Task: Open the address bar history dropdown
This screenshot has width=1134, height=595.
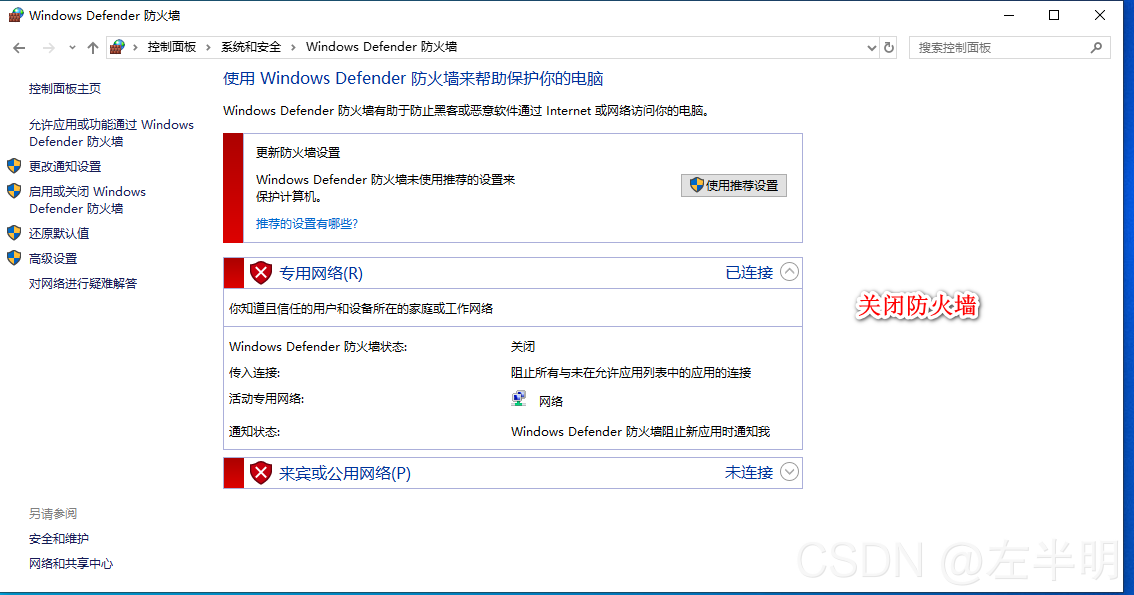Action: (x=871, y=48)
